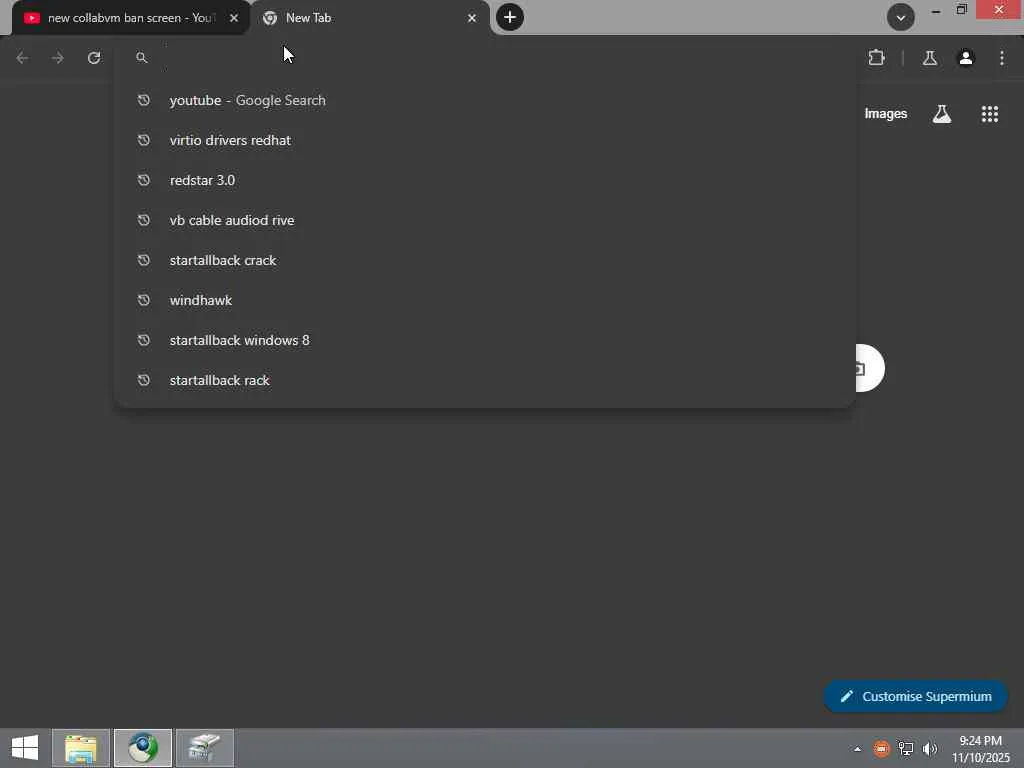Click the history icon beside windhawk
The width and height of the screenshot is (1024, 768).
pos(144,300)
